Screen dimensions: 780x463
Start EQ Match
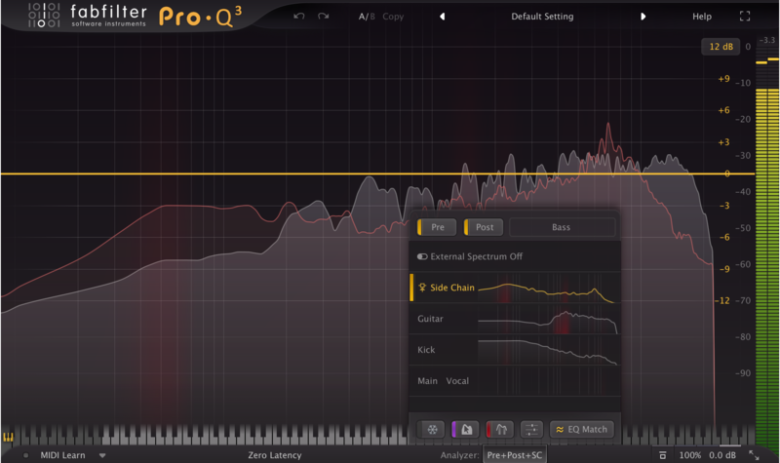(582, 430)
